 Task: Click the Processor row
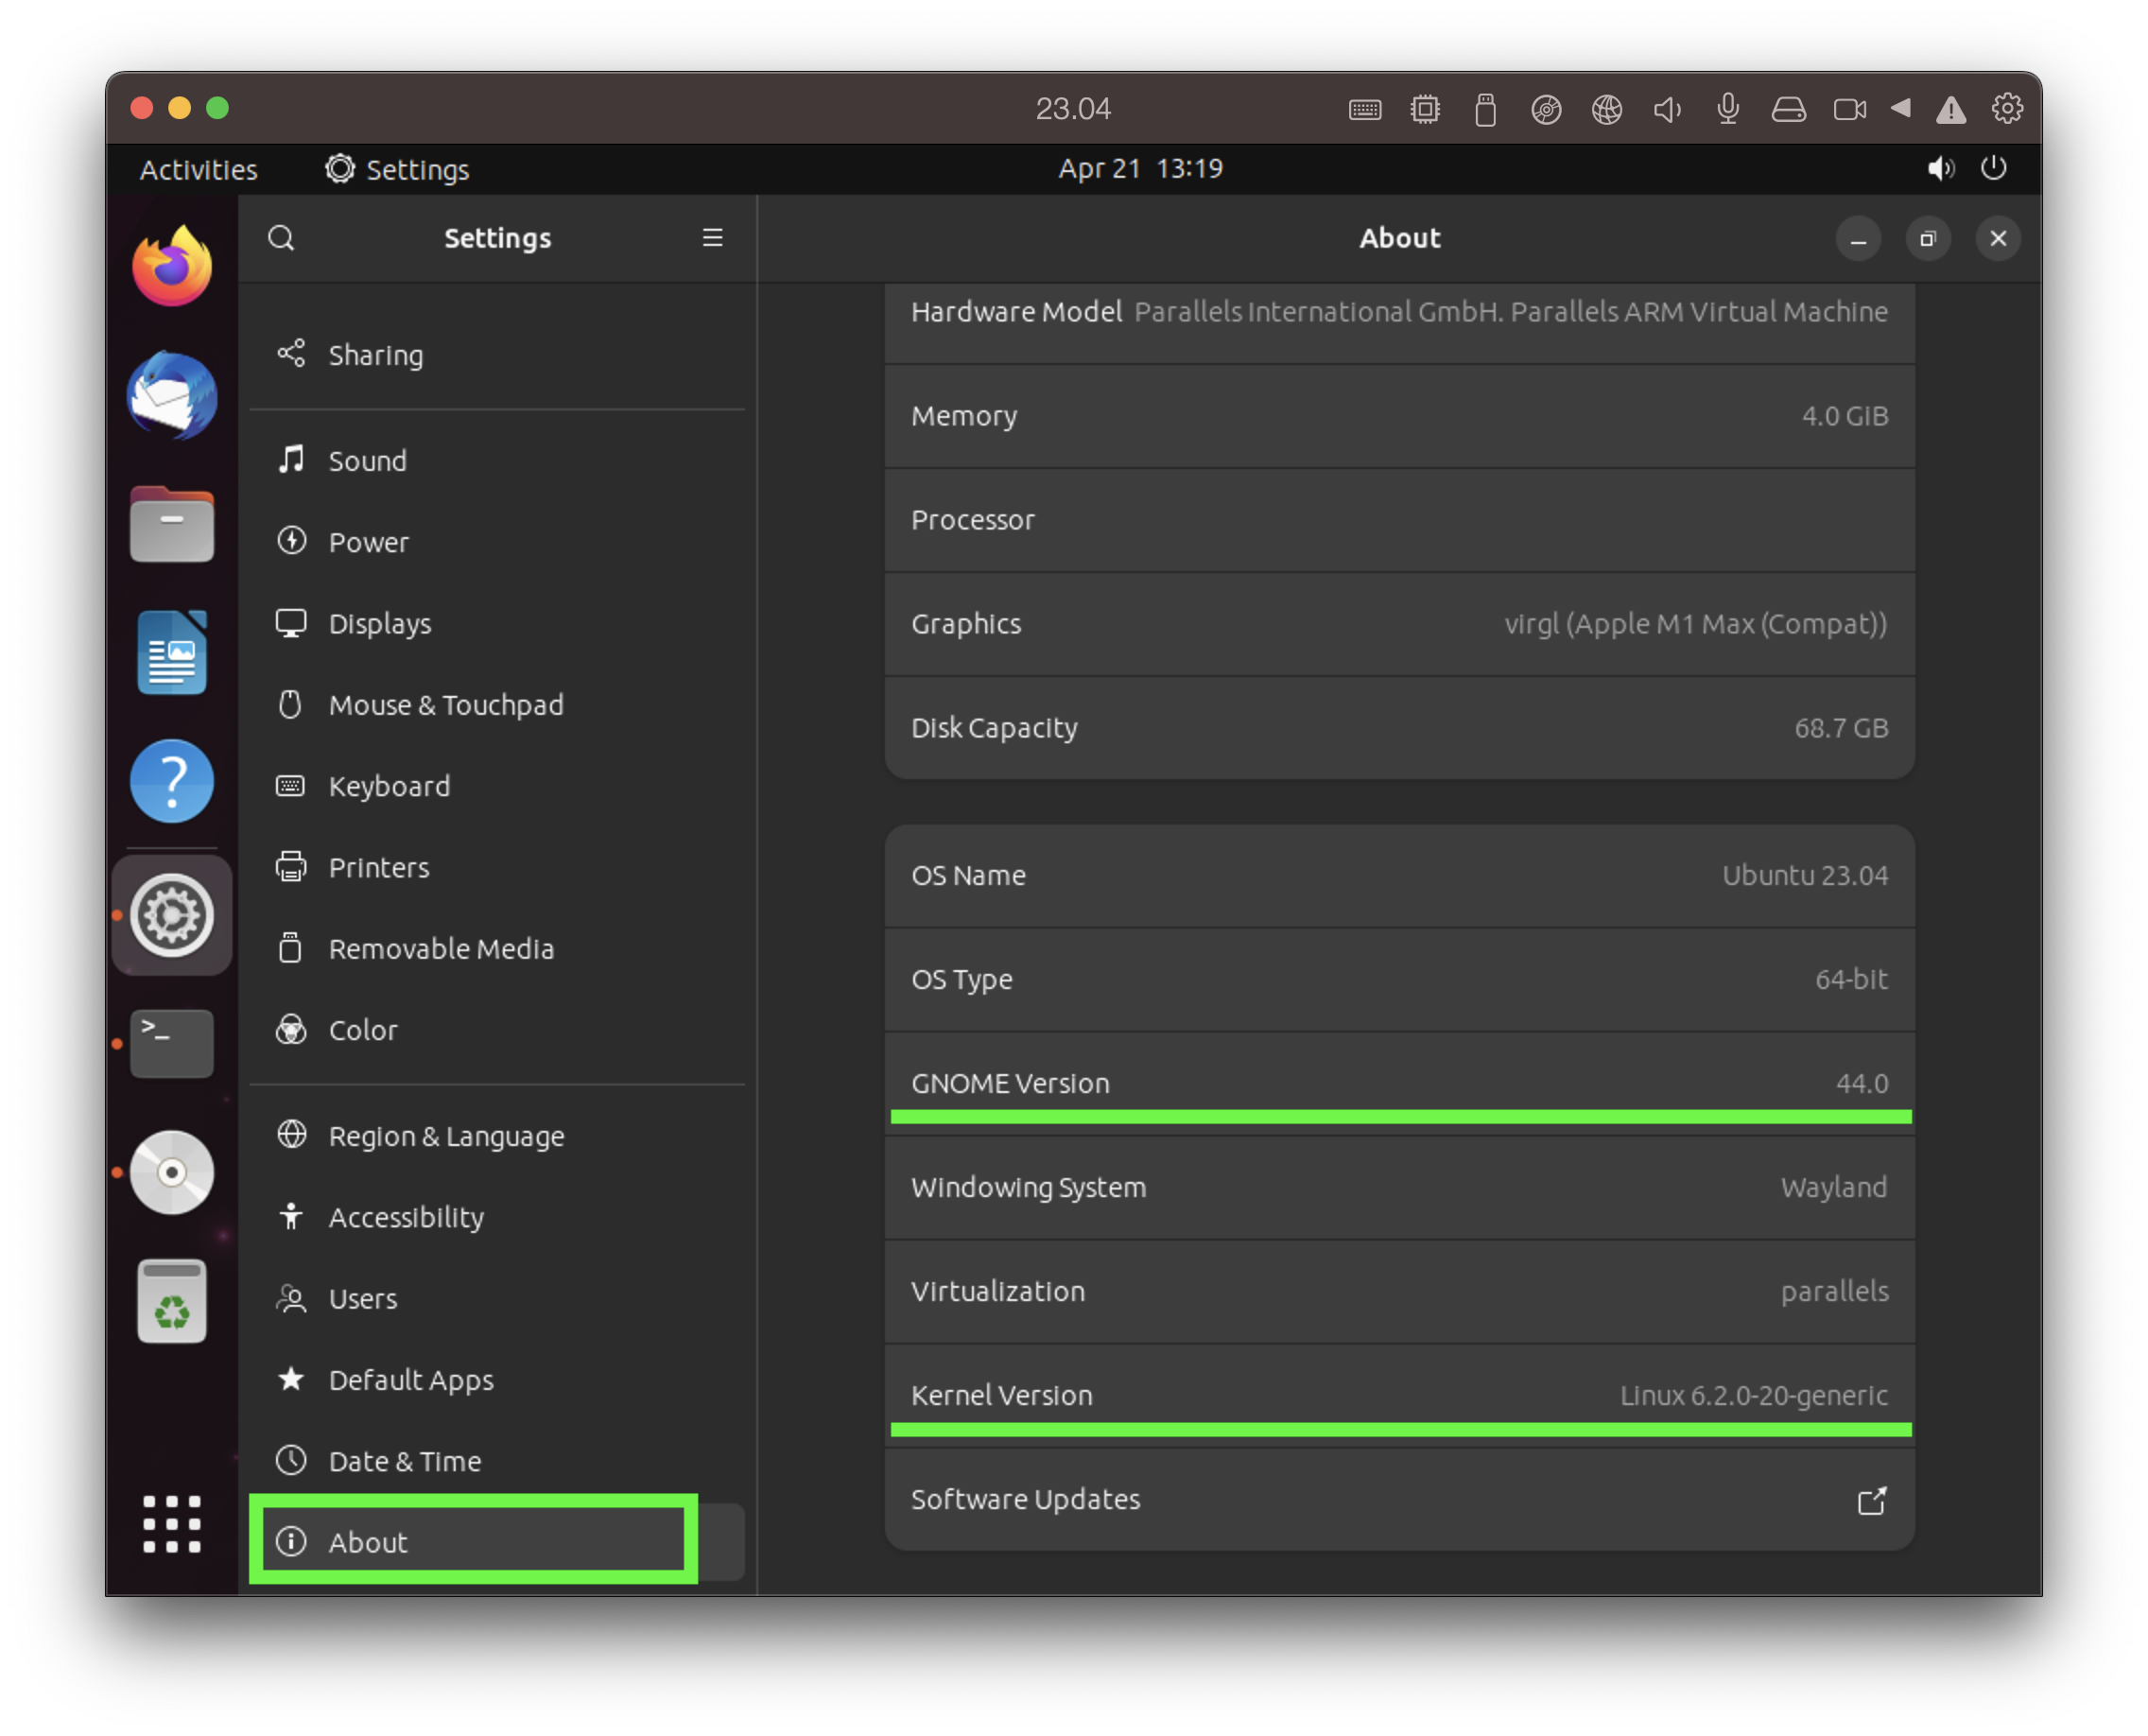click(x=1400, y=520)
